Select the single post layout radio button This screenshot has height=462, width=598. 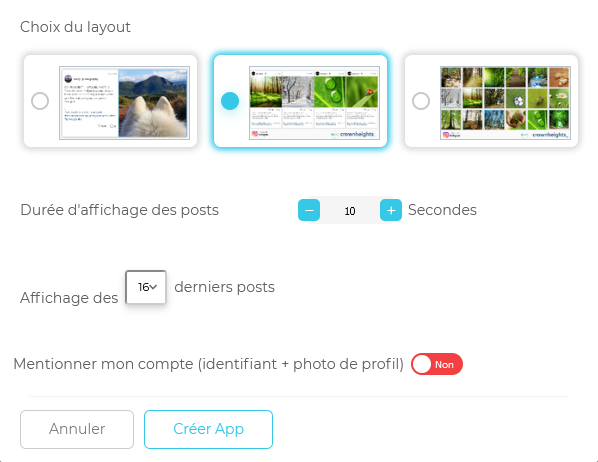coord(40,101)
